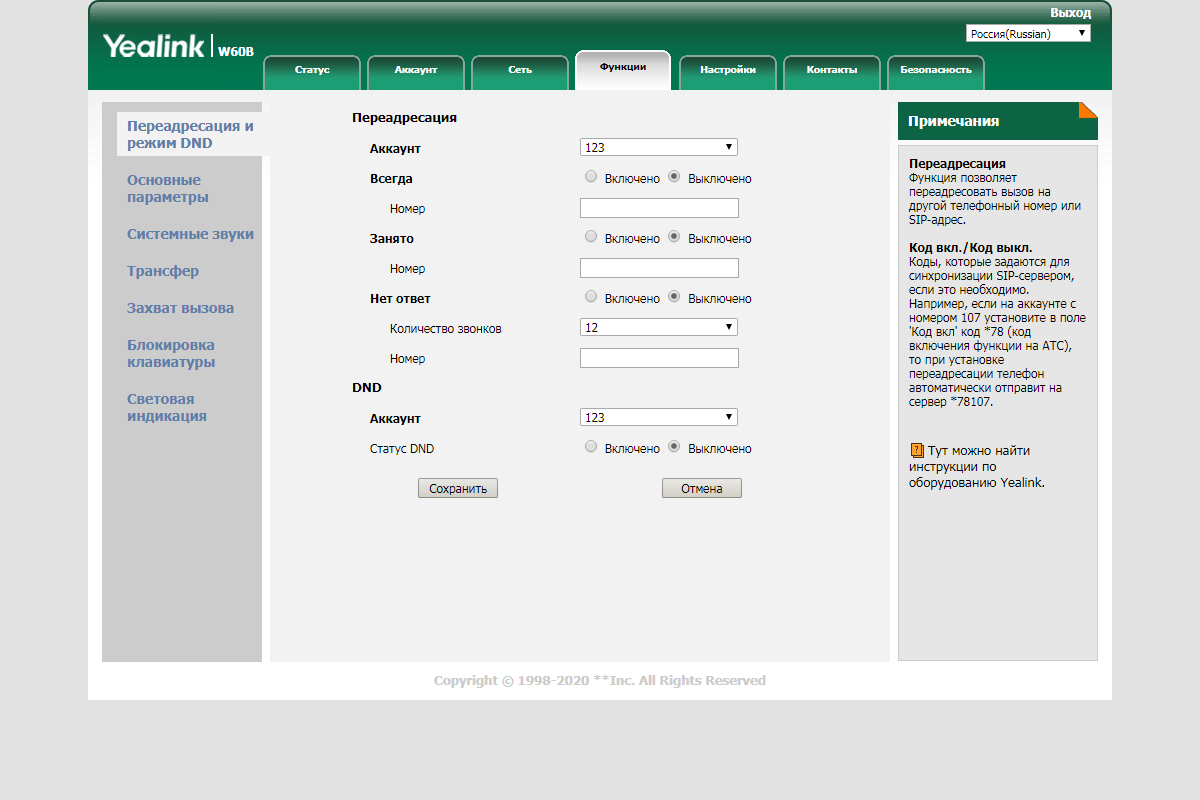Open the forwarding Account dropdown
This screenshot has width=1200, height=800.
[x=658, y=147]
